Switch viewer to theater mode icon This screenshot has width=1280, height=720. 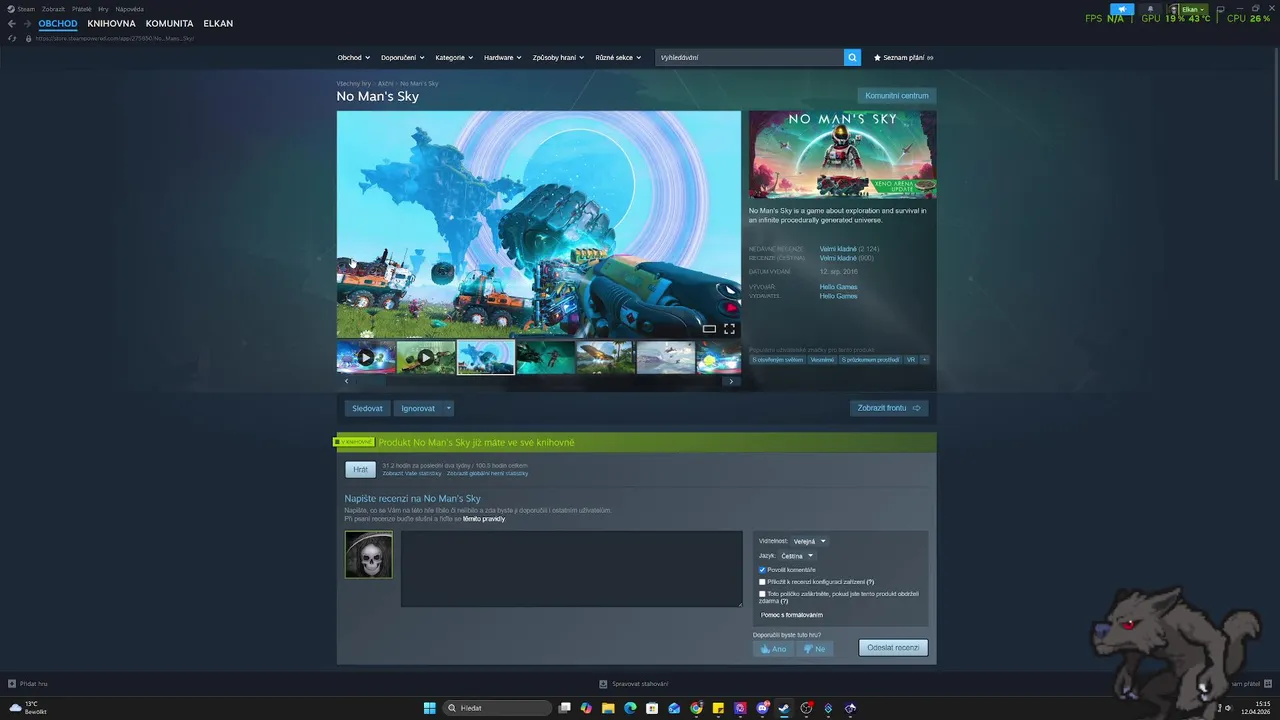709,328
